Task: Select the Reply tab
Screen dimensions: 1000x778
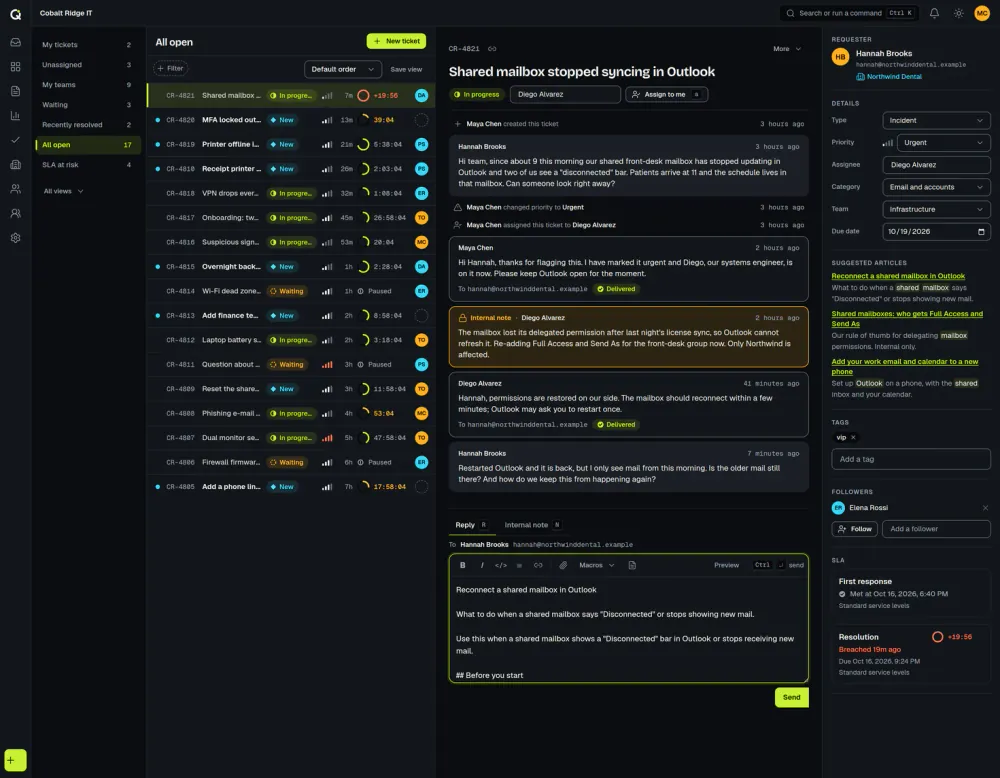Action: coord(471,525)
